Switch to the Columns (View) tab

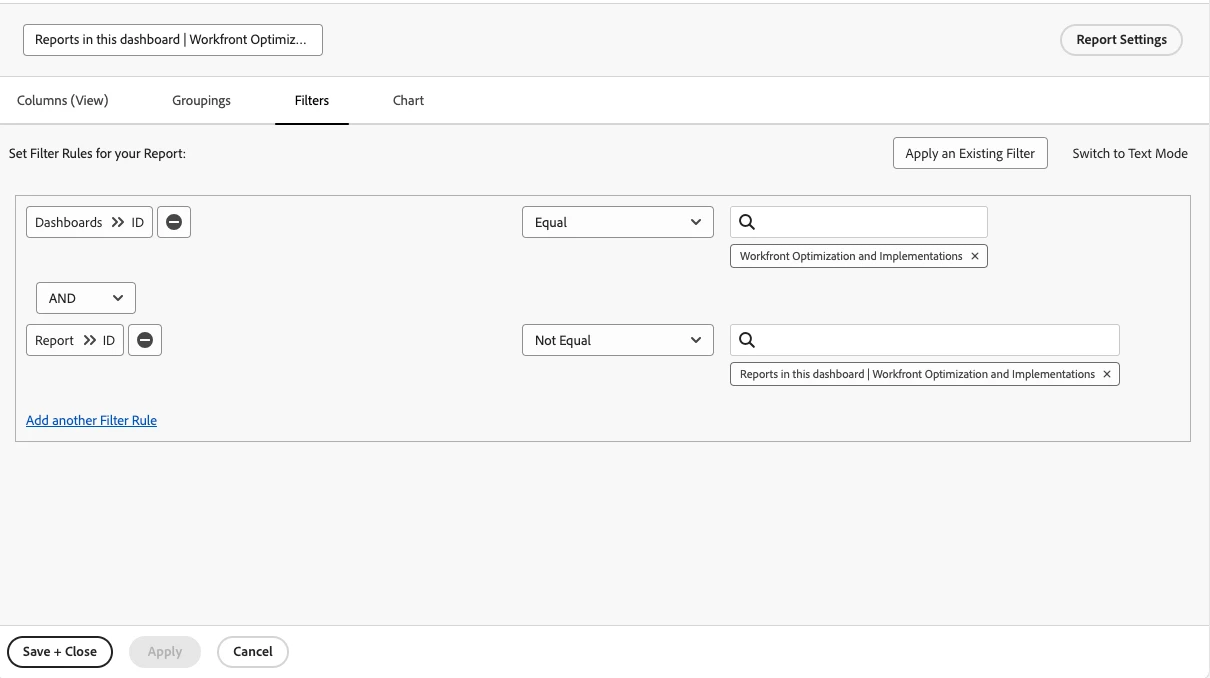[x=63, y=100]
